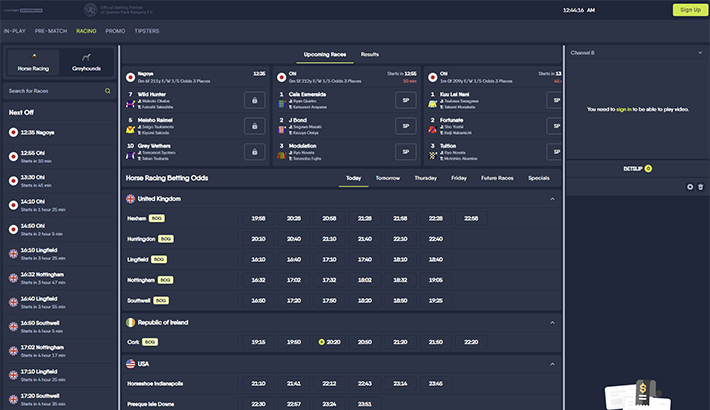710x410 pixels.
Task: Open the RACING menu
Action: click(x=86, y=31)
